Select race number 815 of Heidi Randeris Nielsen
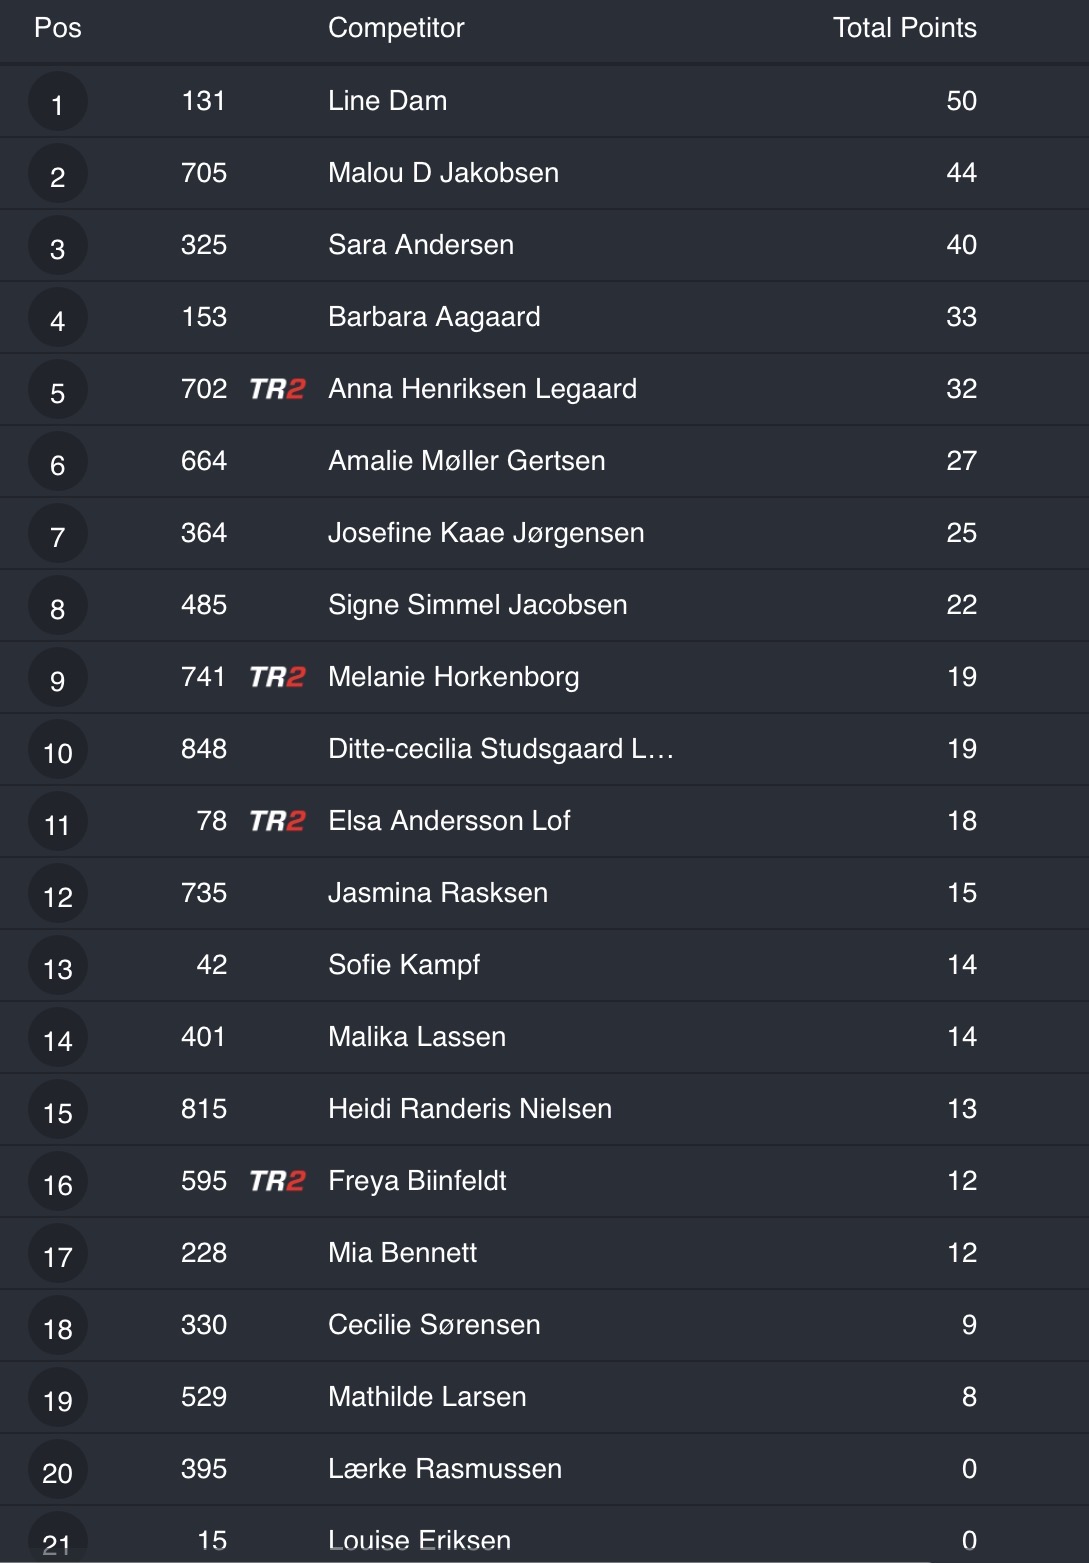 [x=204, y=1109]
